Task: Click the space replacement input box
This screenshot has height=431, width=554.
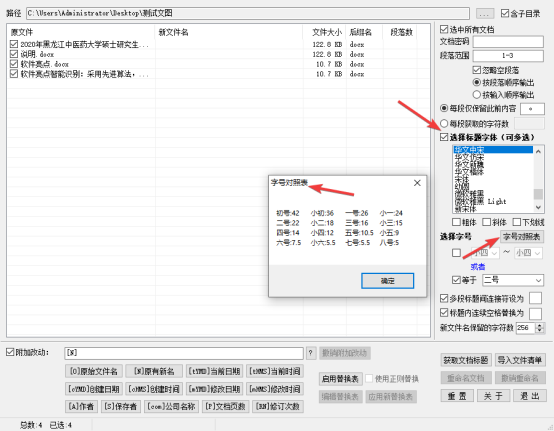Action: pos(536,313)
